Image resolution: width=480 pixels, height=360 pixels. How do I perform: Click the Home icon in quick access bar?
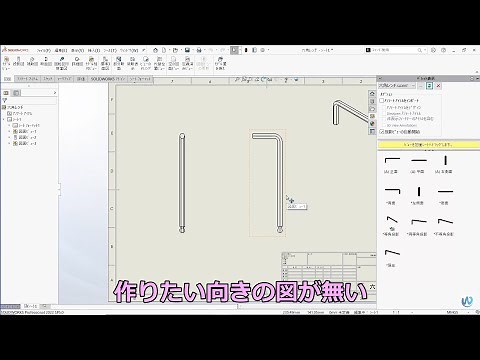155,50
